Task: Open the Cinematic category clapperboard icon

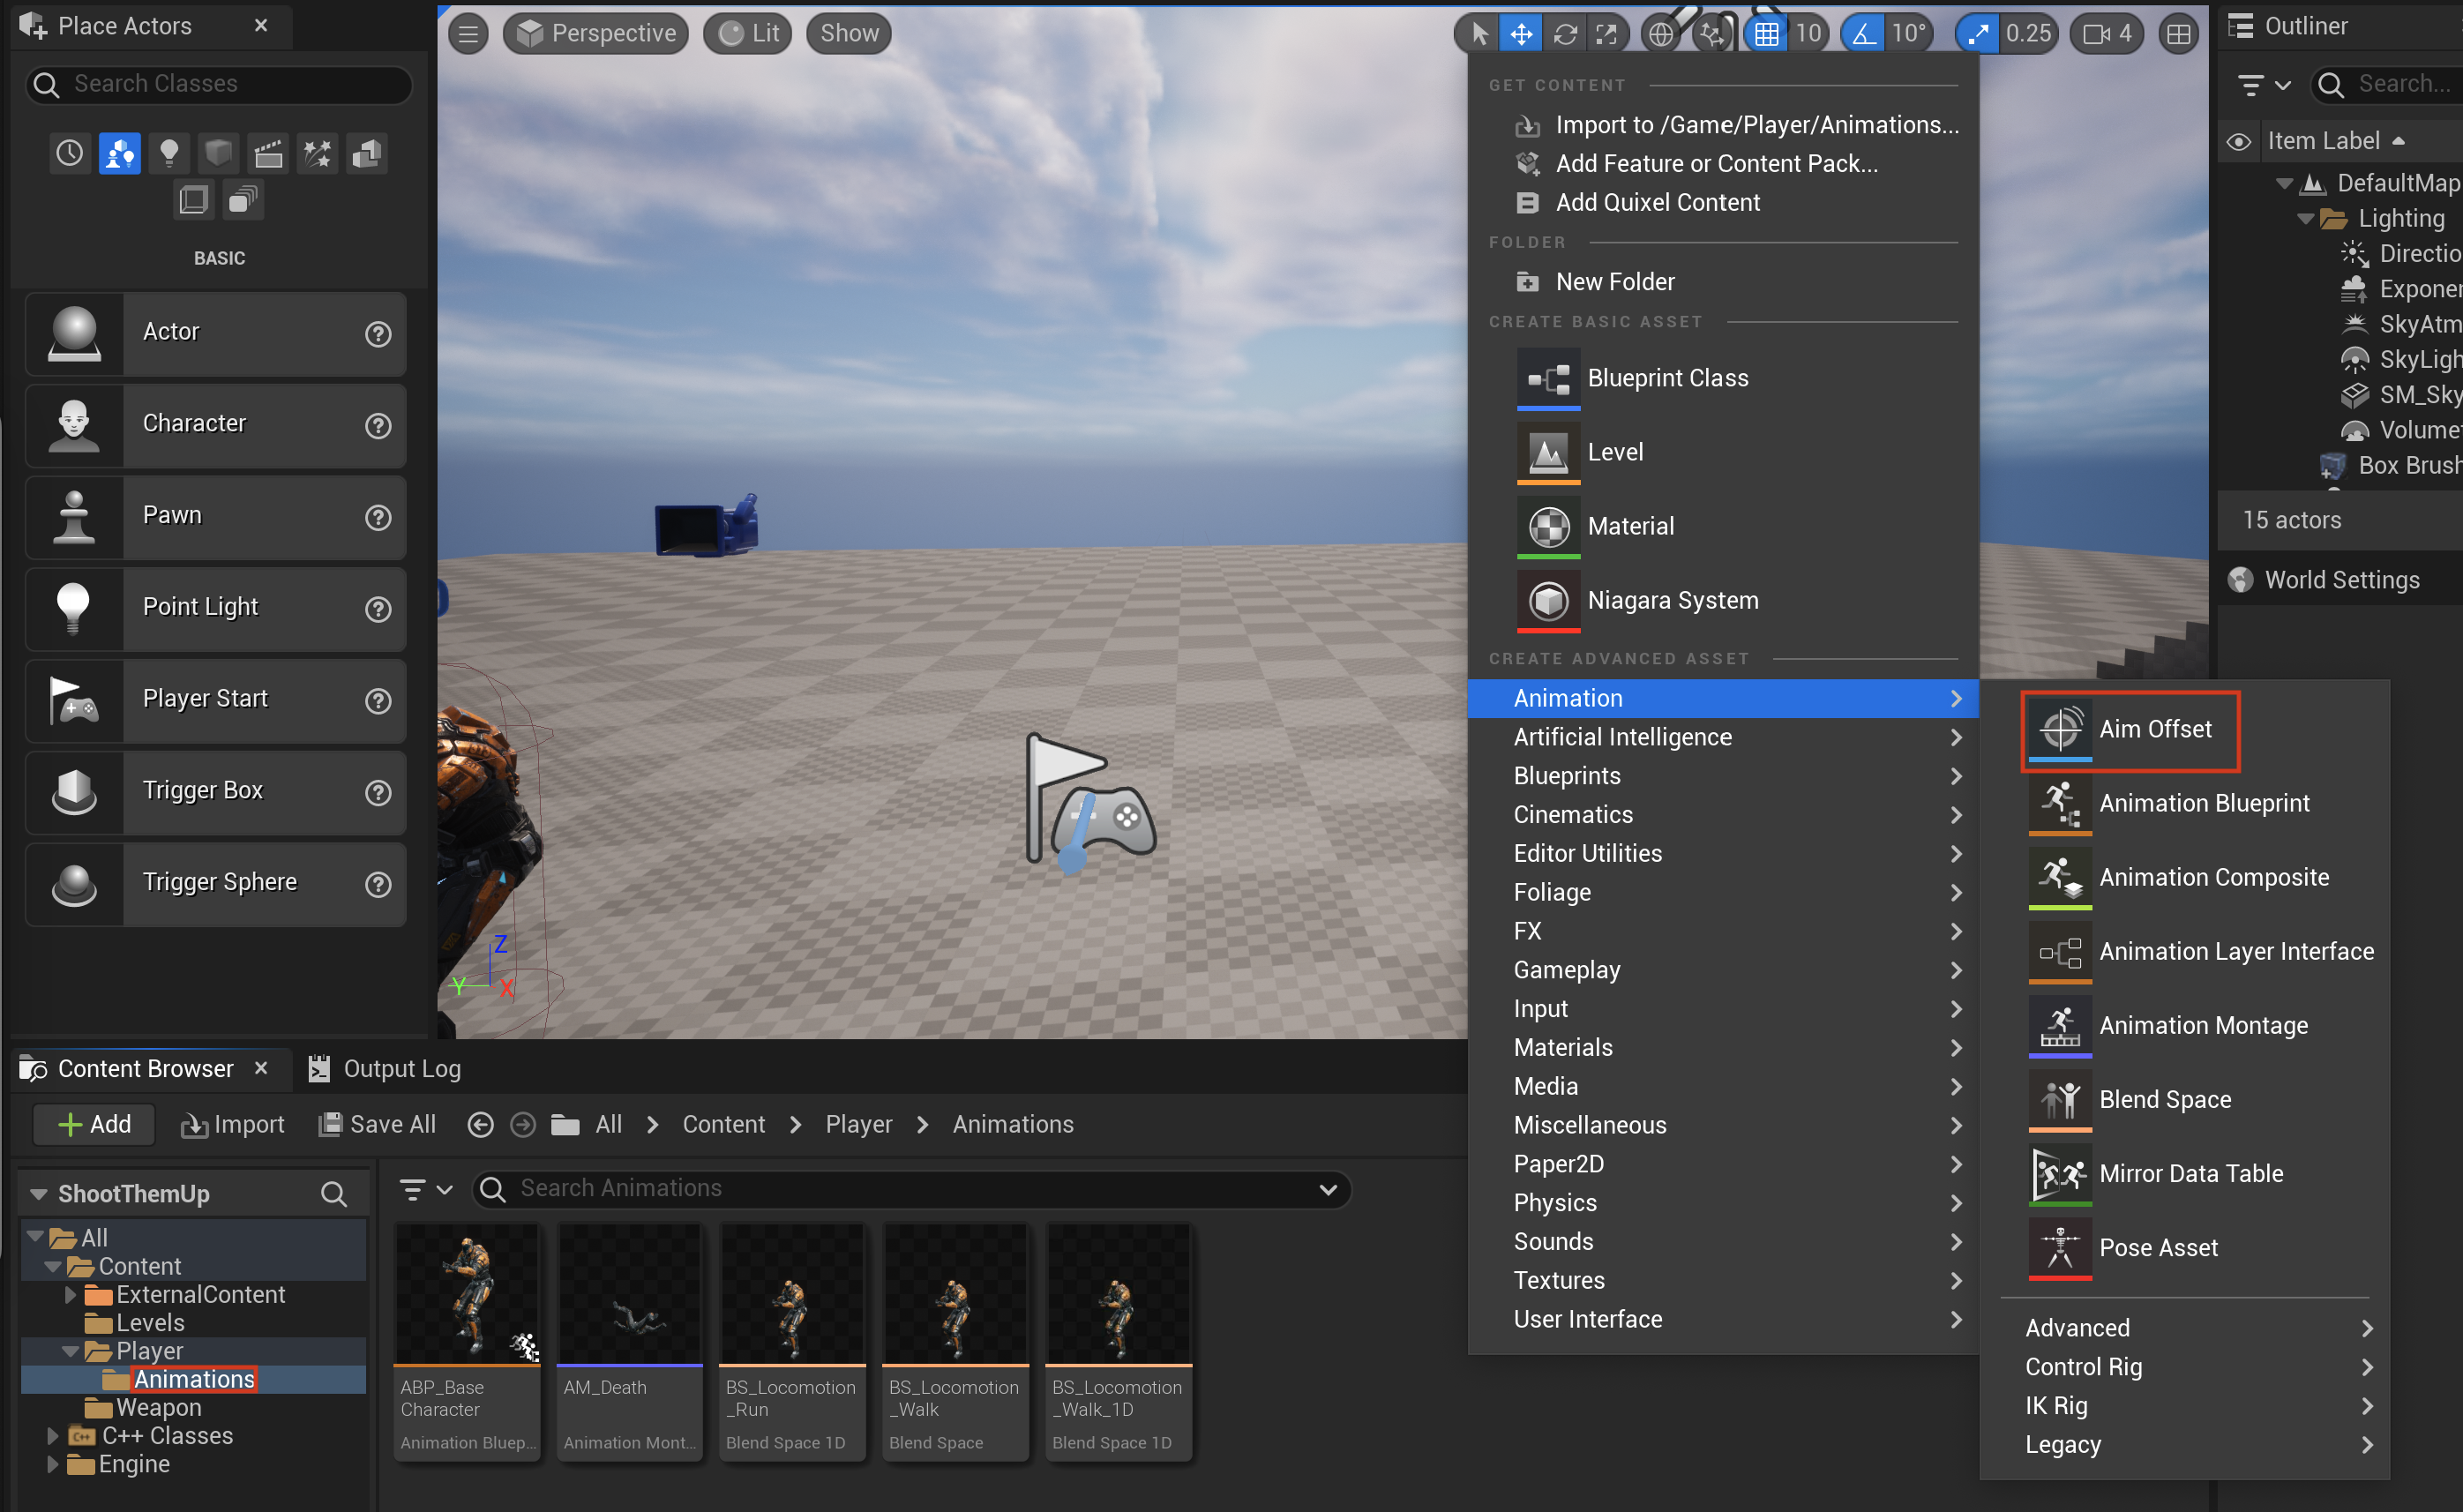Action: (x=268, y=153)
